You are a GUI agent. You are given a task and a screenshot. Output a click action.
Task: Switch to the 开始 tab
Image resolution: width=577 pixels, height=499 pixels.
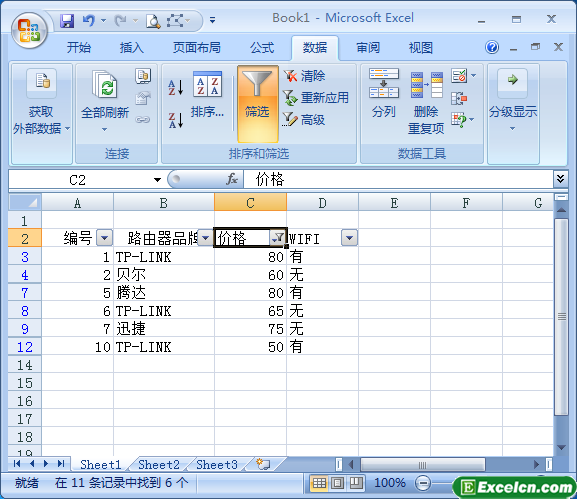pos(78,47)
